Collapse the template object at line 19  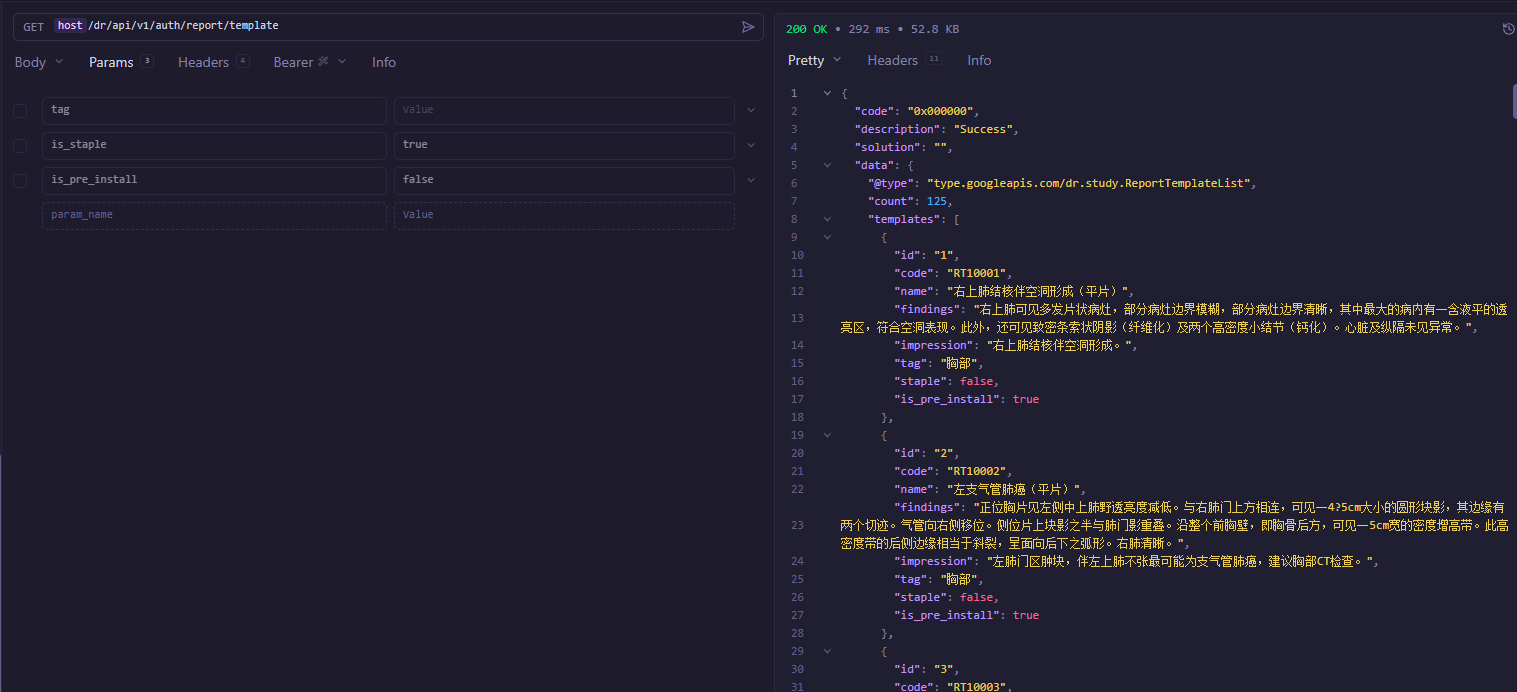827,435
